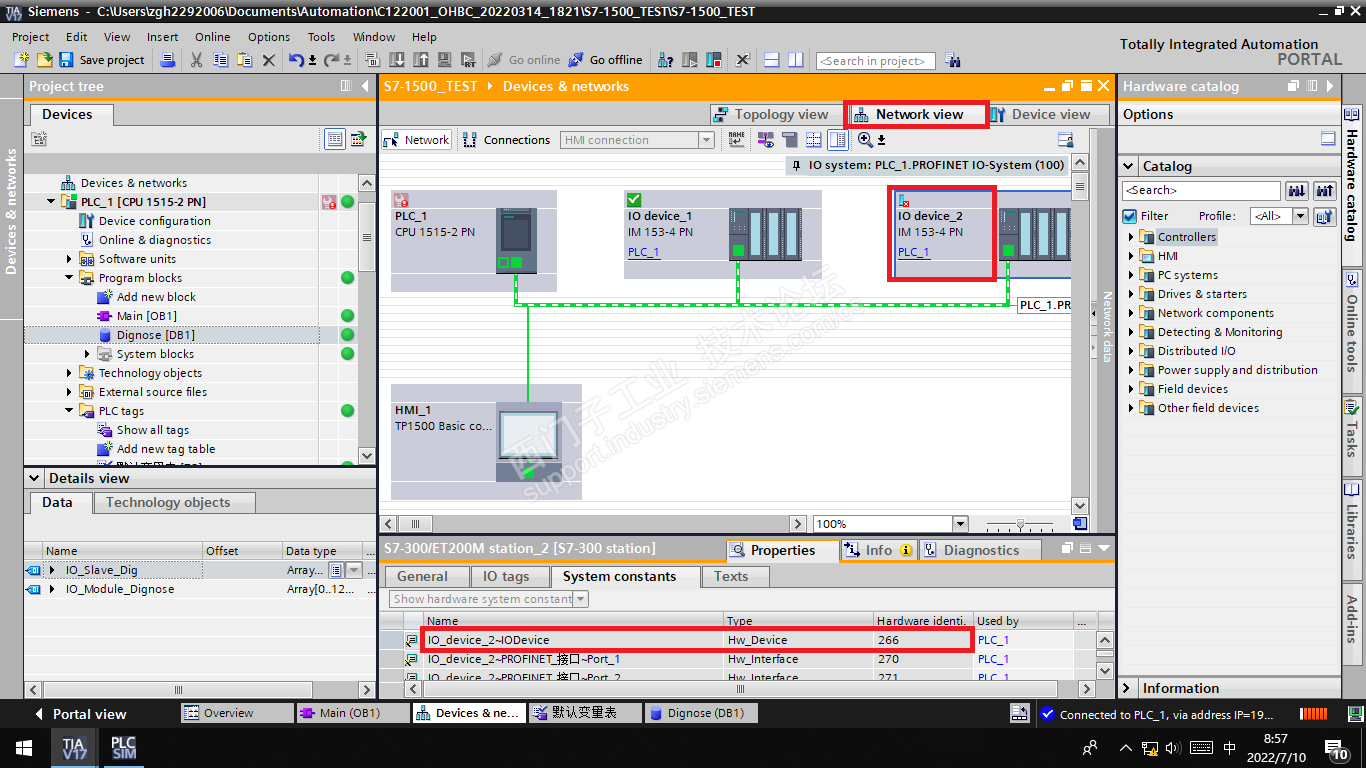Open the Windows notification center icon
The width and height of the screenshot is (1366, 768).
point(1336,748)
